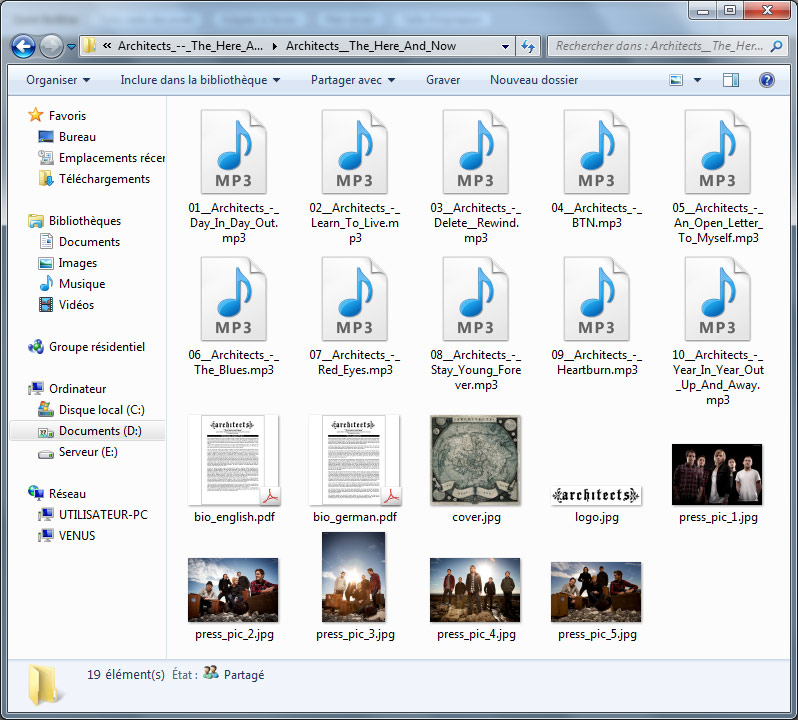Select the 10 Year_In_Year_Out MP3 file icon

click(x=718, y=299)
